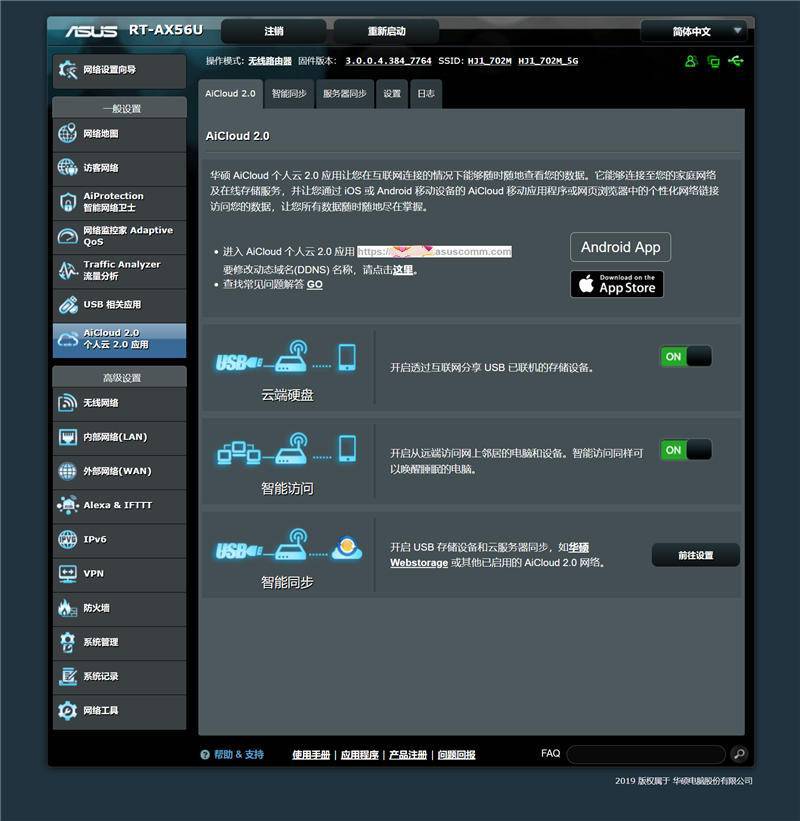
Task: Click the App Store download button
Action: point(617,284)
